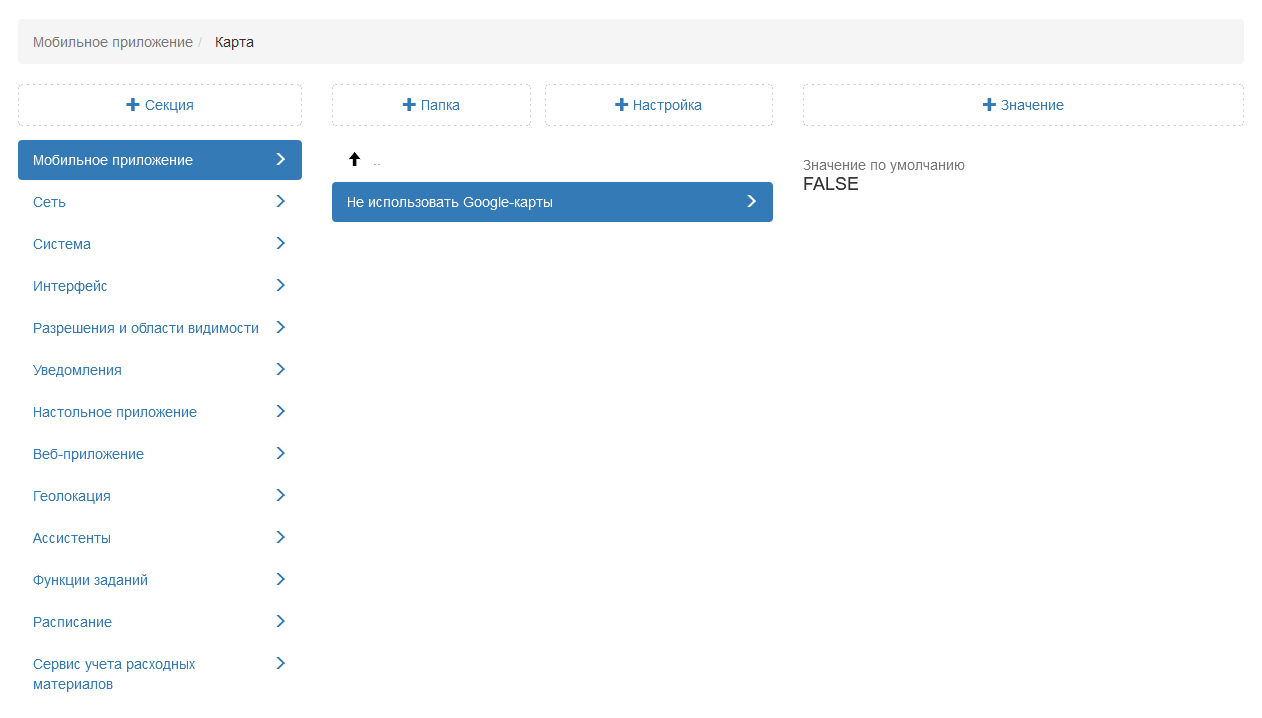Open Разрешения и области видимости
This screenshot has width=1262, height=718.
[146, 328]
